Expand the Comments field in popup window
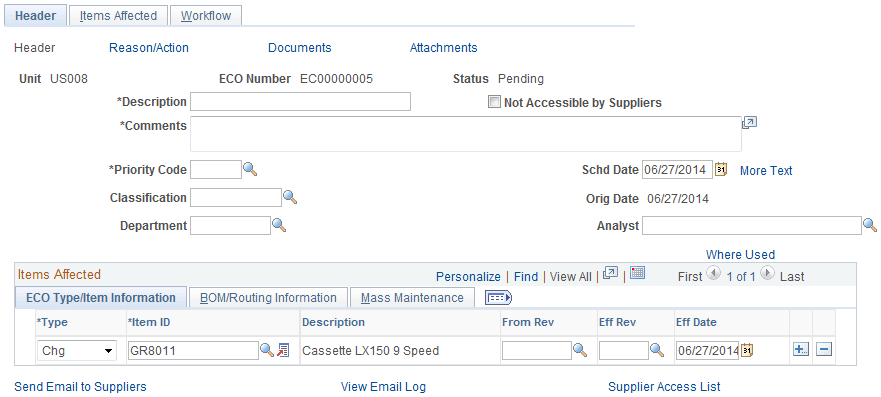Image resolution: width=881 pixels, height=397 pixels. [750, 122]
